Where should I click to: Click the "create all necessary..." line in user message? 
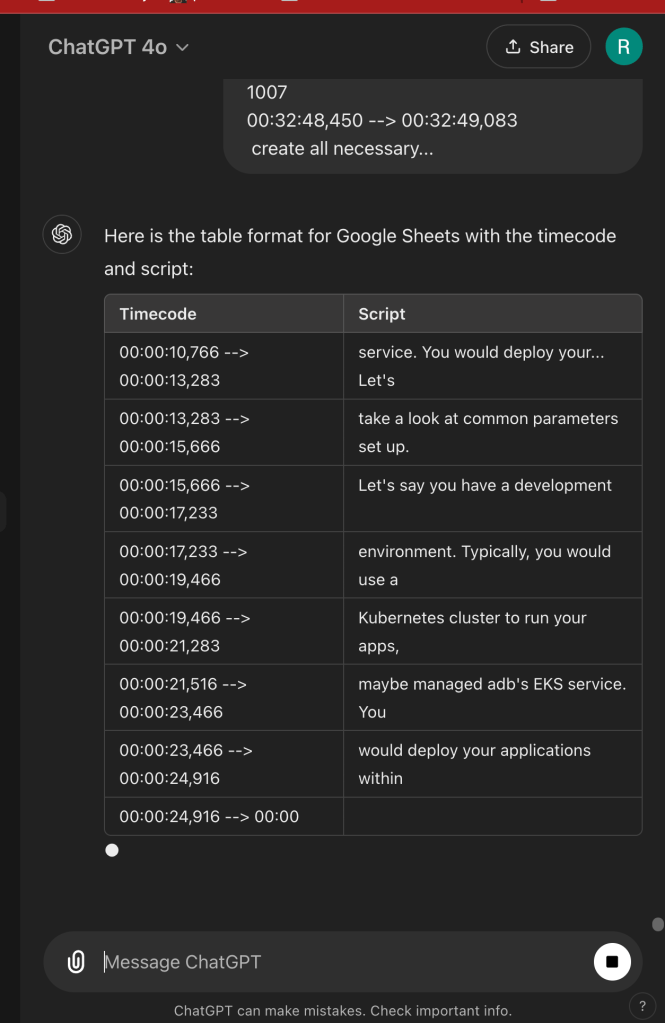342,149
